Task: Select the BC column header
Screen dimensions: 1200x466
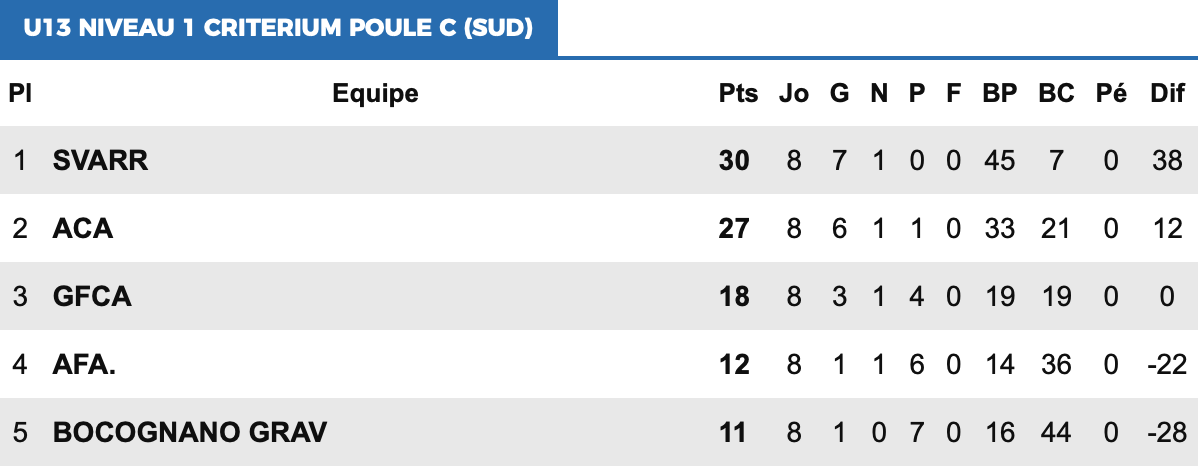Action: click(1056, 94)
